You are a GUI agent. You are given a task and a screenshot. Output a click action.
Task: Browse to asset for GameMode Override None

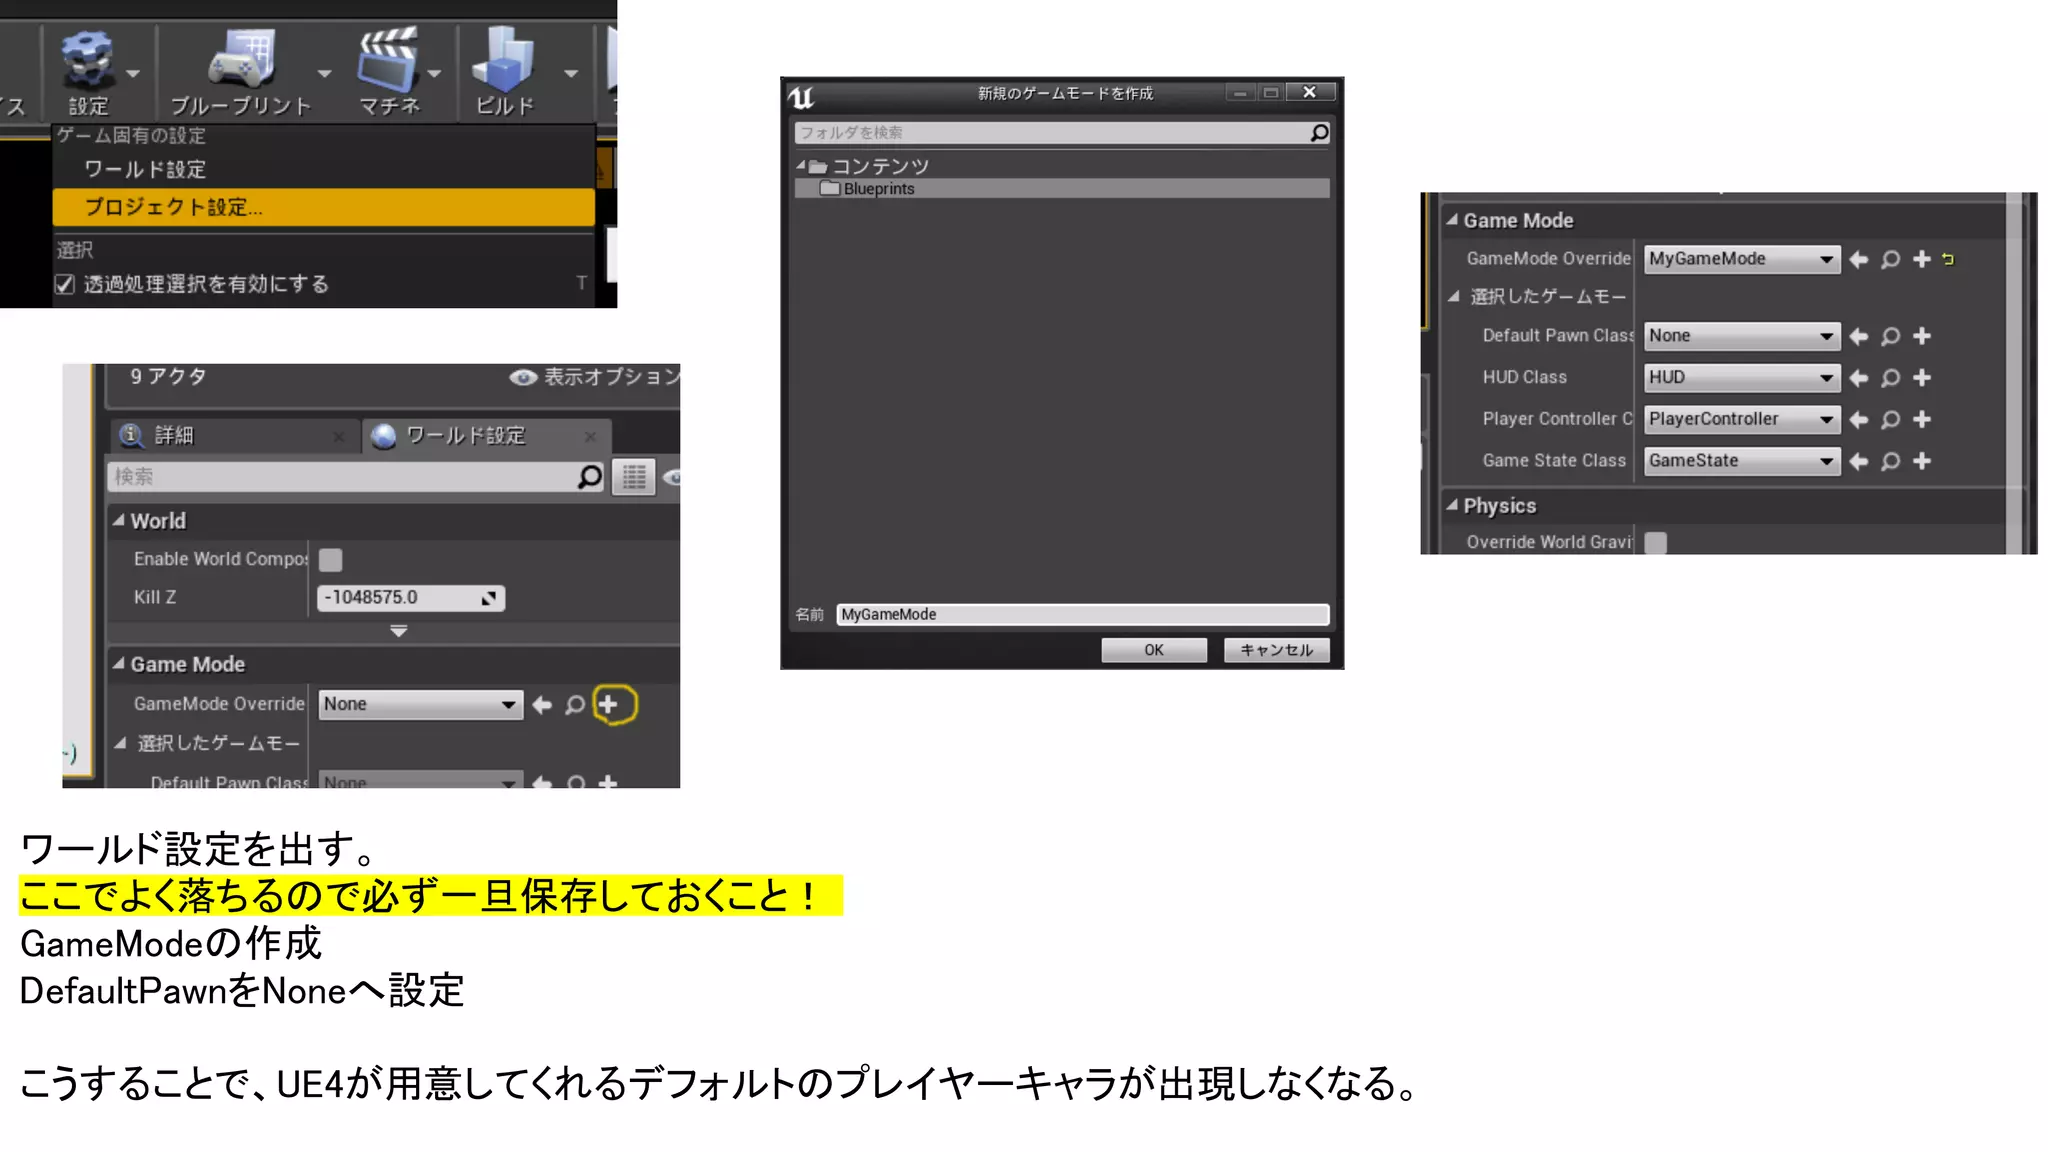[x=575, y=705]
